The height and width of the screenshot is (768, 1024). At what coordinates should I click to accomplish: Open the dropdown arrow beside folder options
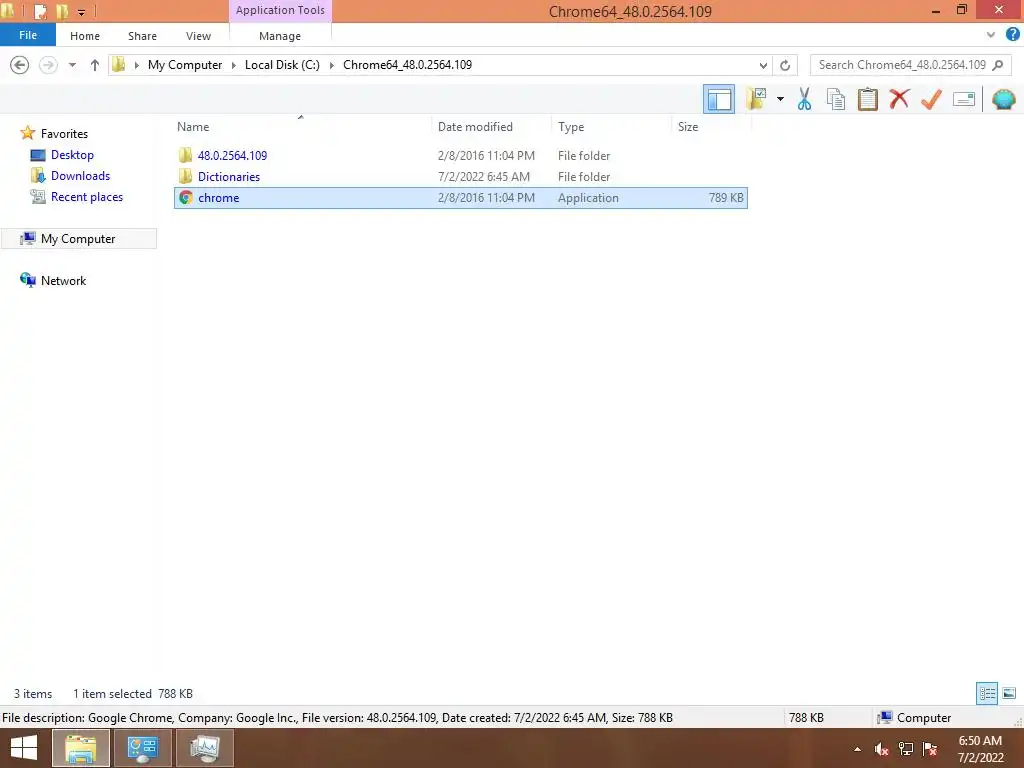[780, 99]
